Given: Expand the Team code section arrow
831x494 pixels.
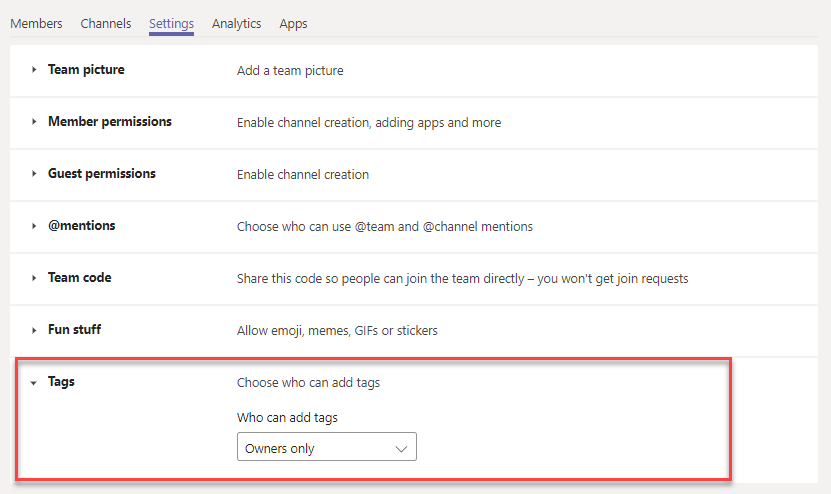Looking at the screenshot, I should click(x=34, y=278).
